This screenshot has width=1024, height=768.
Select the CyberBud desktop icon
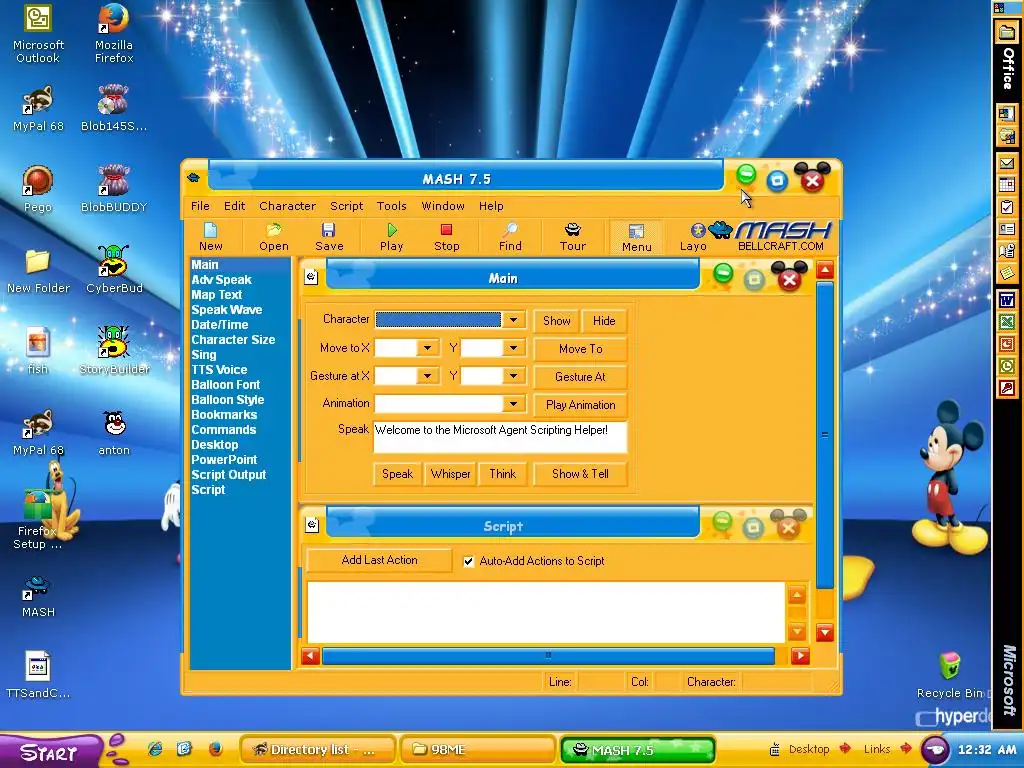pyautogui.click(x=114, y=270)
